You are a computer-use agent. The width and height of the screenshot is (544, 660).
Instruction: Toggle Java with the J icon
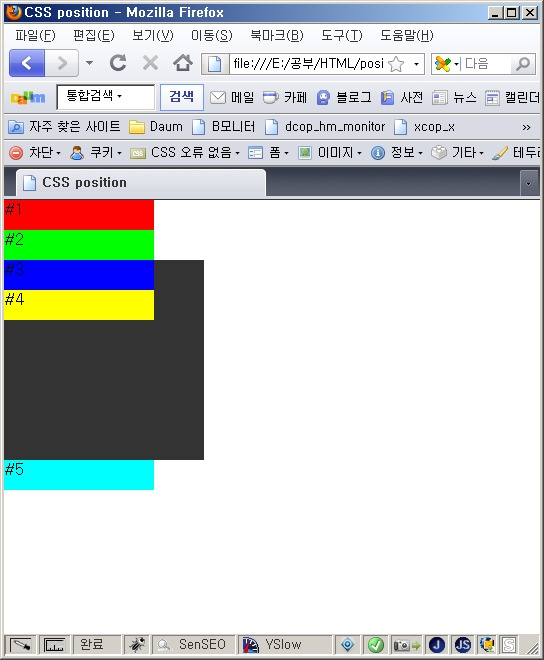[437, 644]
